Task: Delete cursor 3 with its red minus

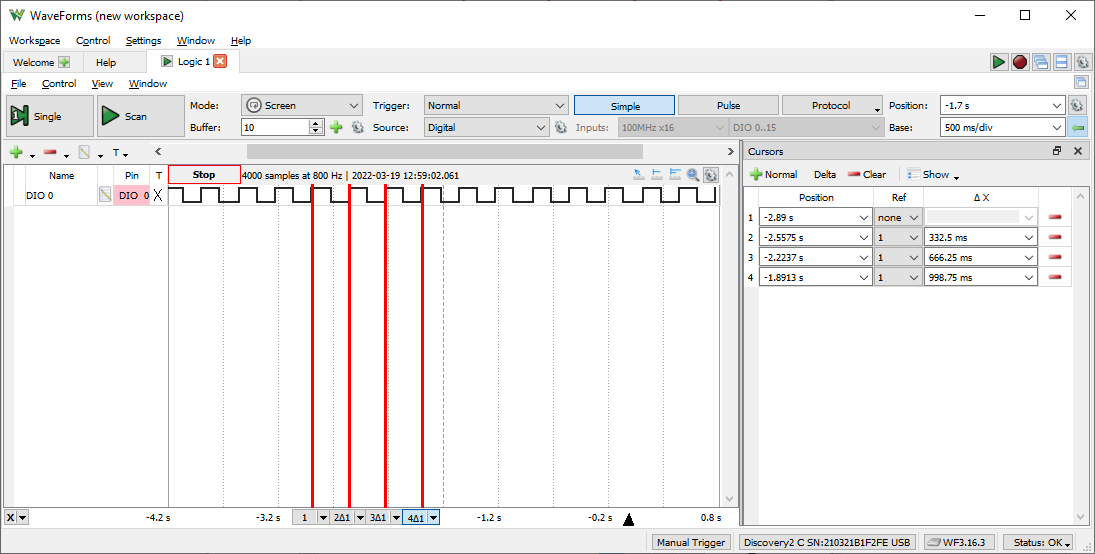Action: (1055, 257)
